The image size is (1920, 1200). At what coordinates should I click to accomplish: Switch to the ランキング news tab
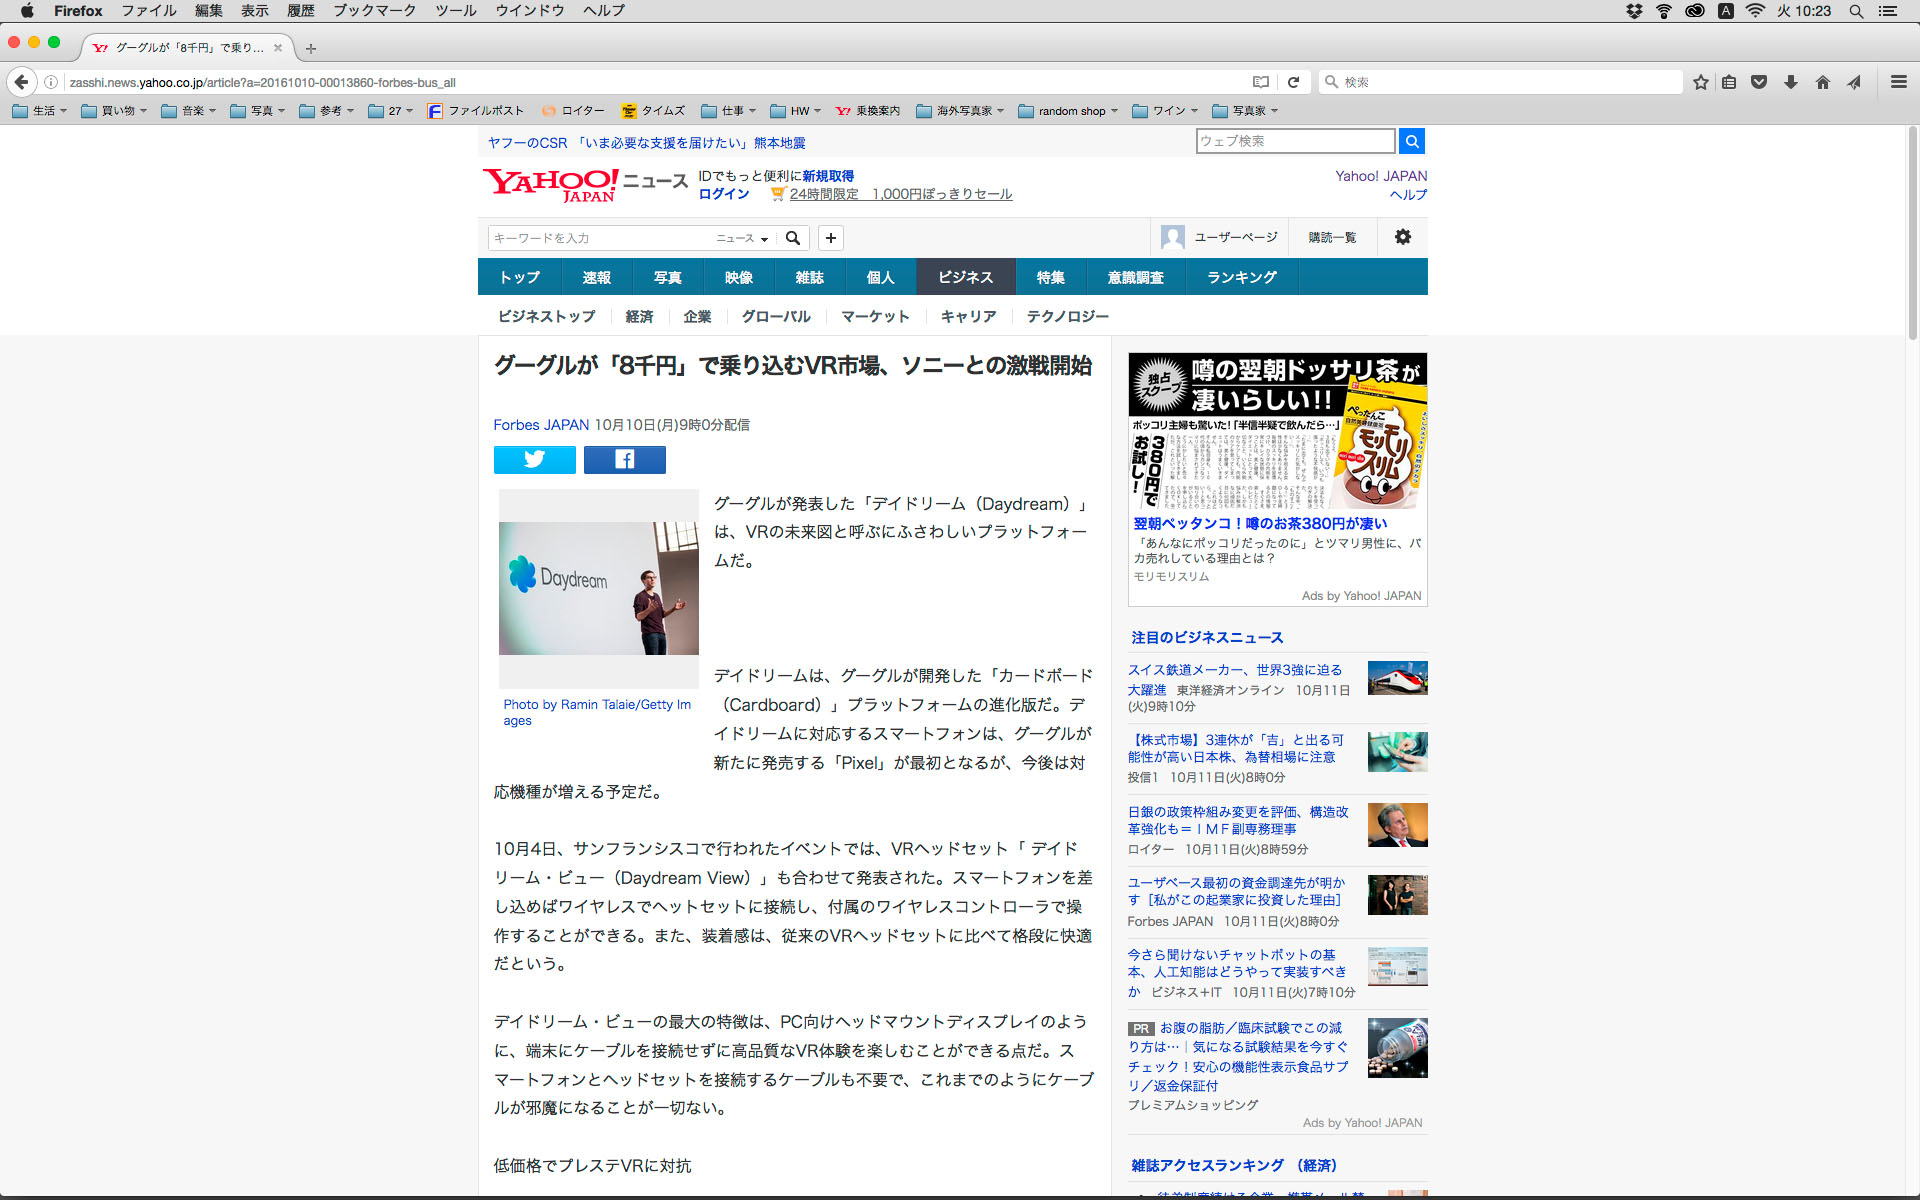click(x=1241, y=277)
